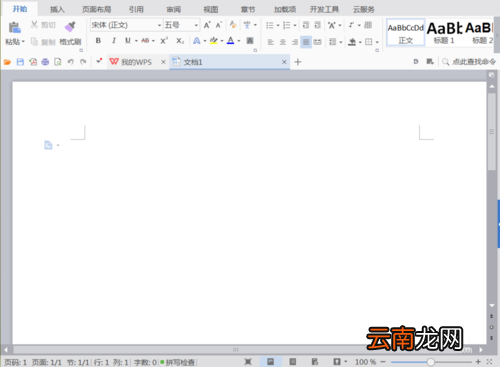This screenshot has width=500, height=367.
Task: Align text left
Action: pos(271,42)
